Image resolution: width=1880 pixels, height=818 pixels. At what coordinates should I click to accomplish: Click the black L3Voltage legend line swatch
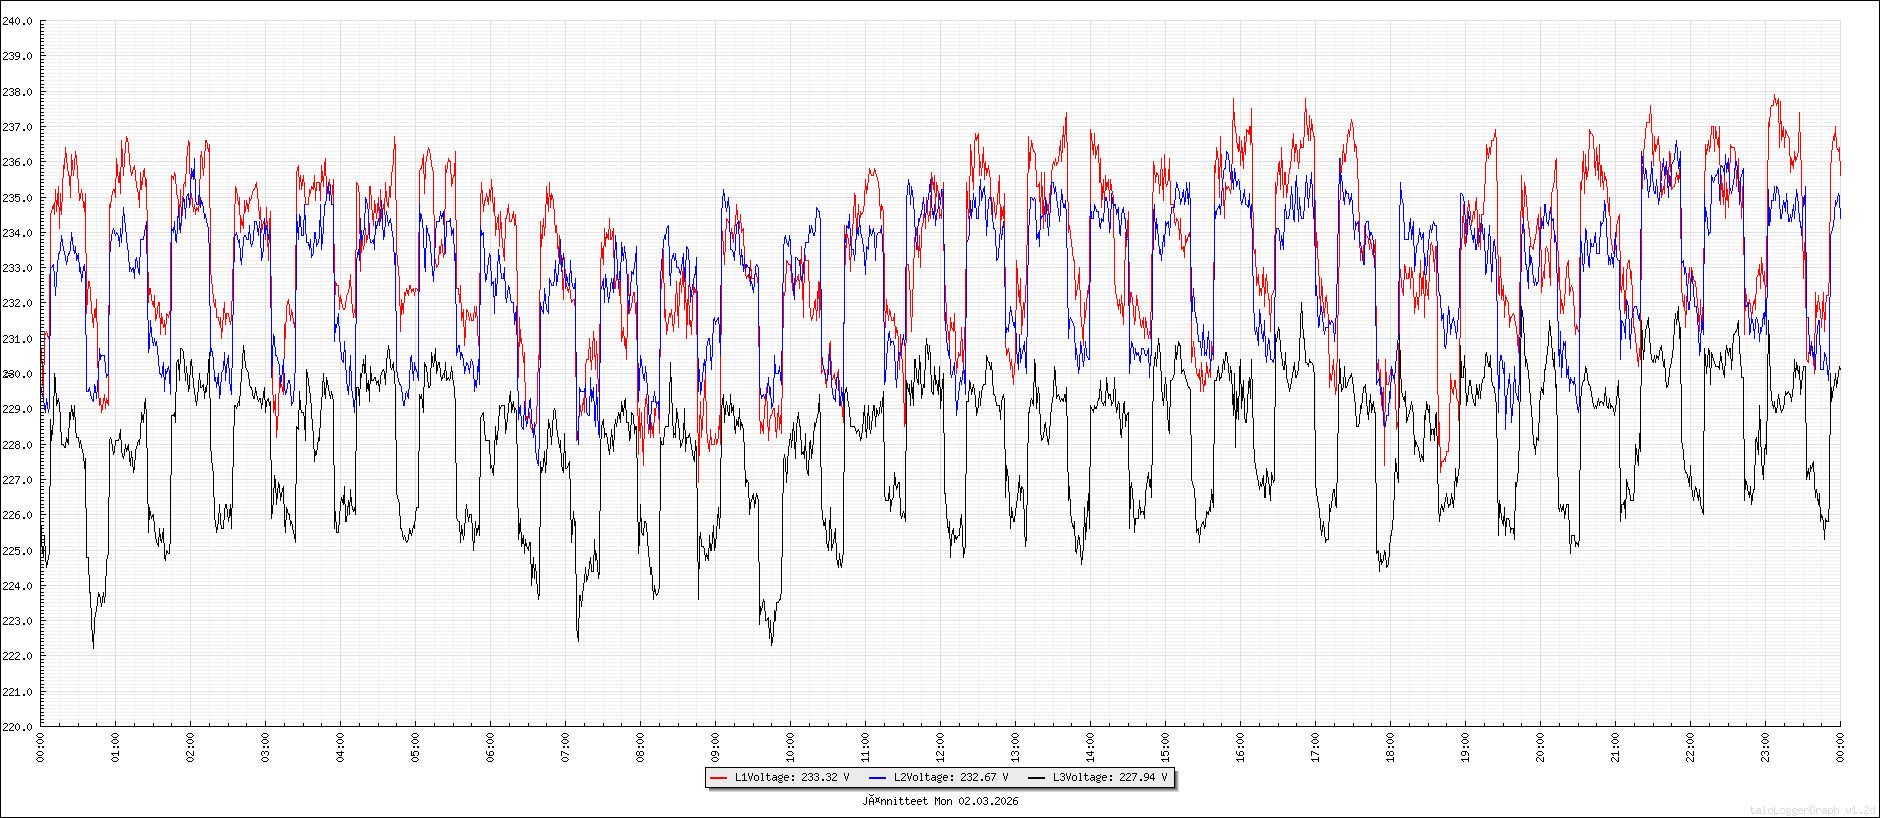[x=1036, y=777]
